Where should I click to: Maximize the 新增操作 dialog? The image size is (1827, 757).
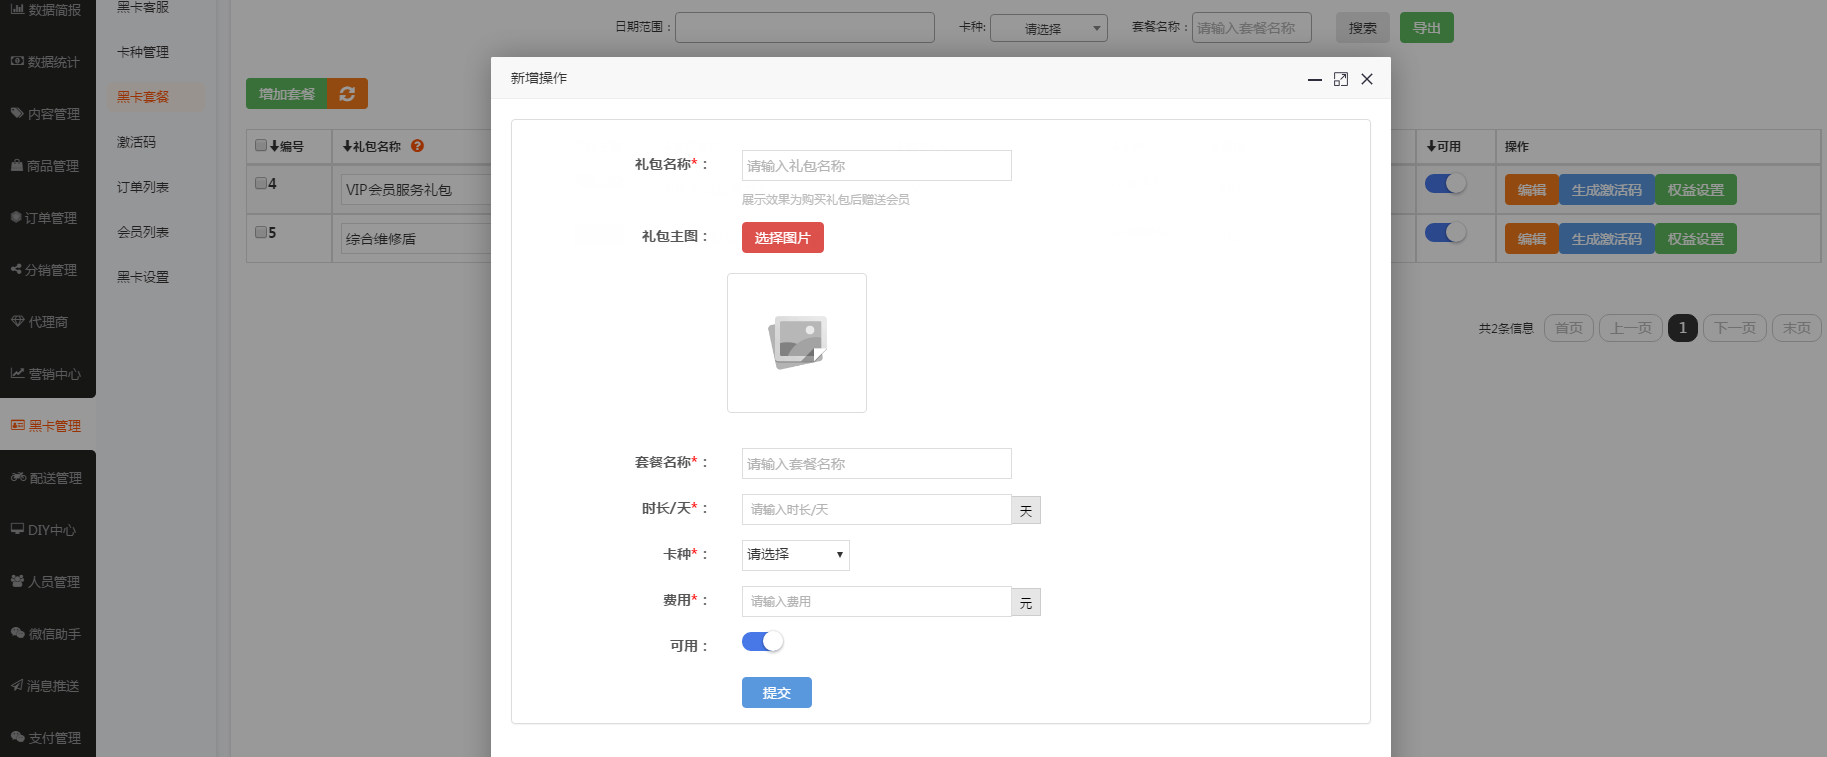click(1340, 79)
